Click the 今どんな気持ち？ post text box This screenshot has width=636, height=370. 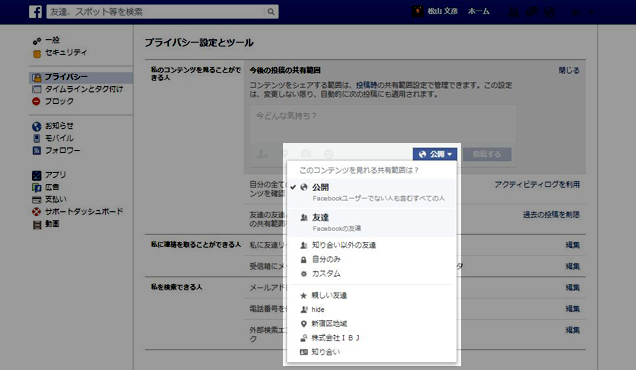[x=383, y=124]
